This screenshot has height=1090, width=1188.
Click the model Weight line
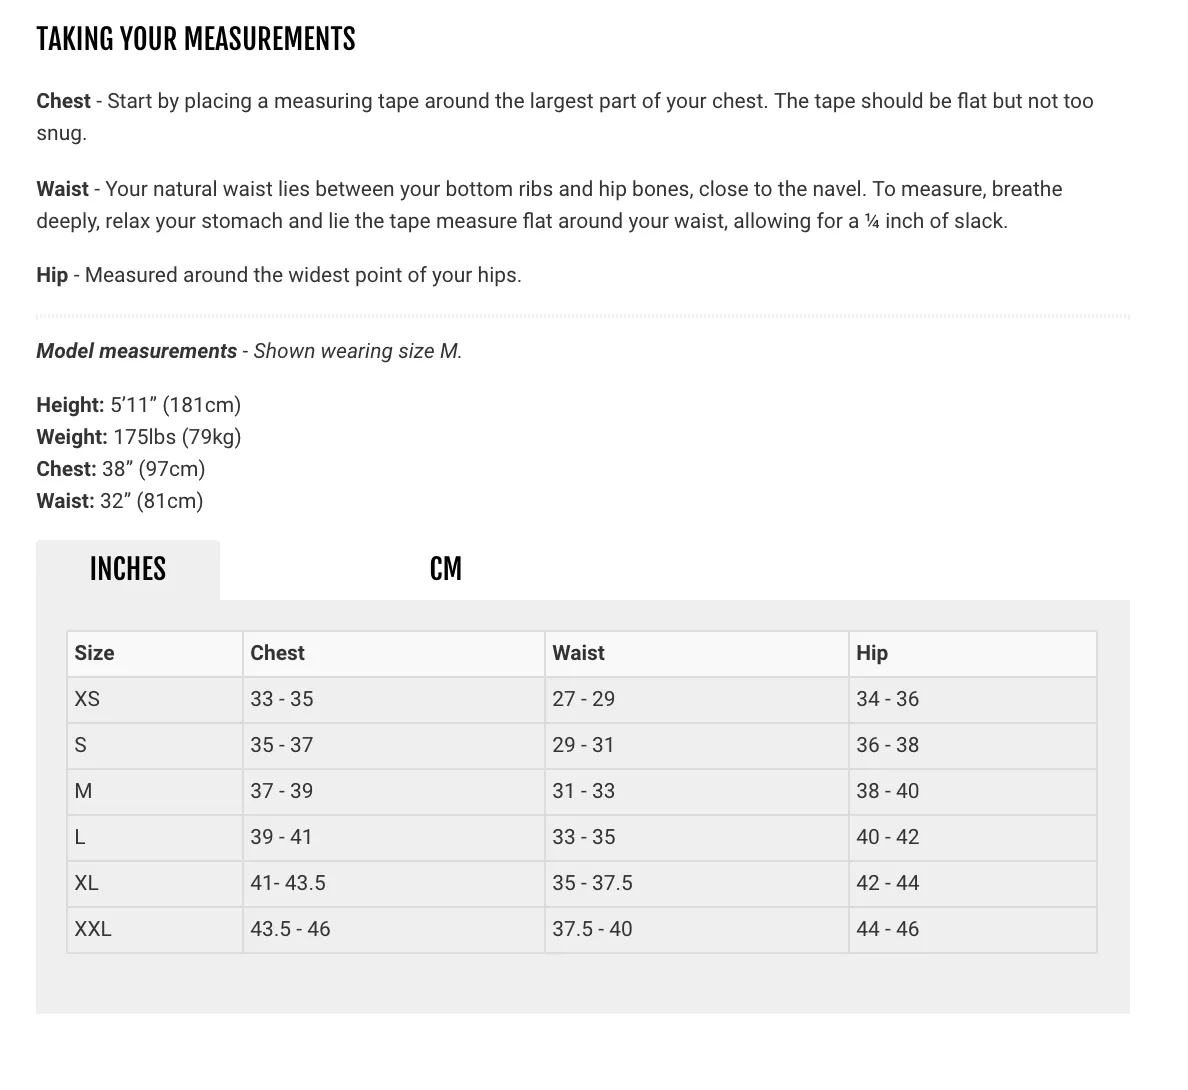[139, 436]
